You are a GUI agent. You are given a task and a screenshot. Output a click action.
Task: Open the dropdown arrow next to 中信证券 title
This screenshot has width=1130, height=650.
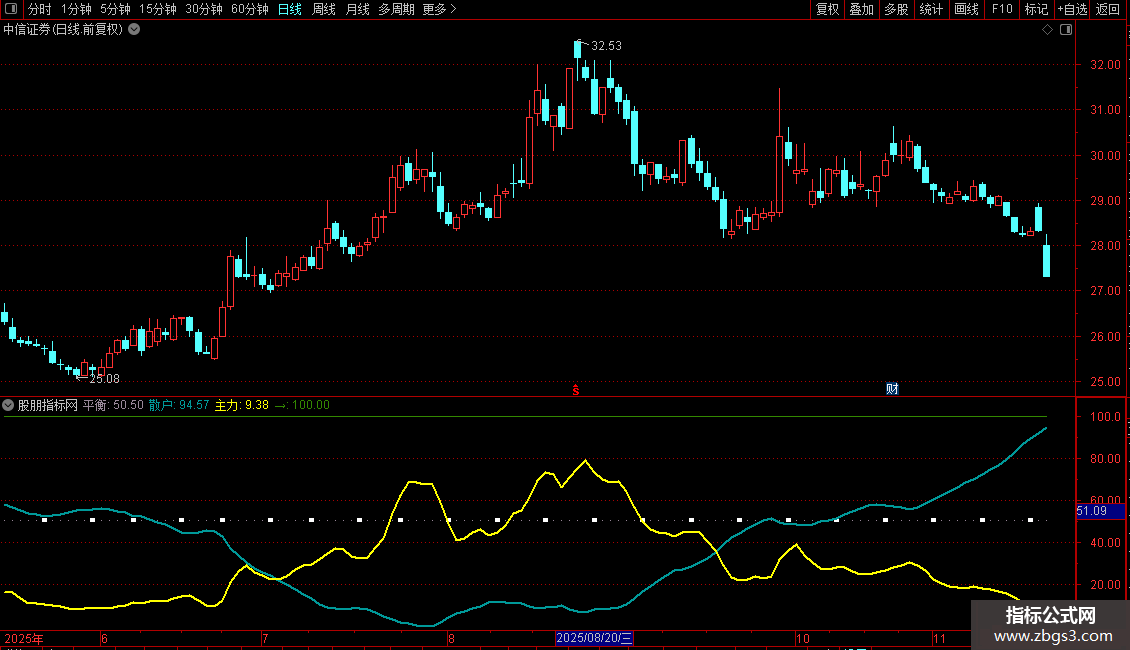click(134, 30)
